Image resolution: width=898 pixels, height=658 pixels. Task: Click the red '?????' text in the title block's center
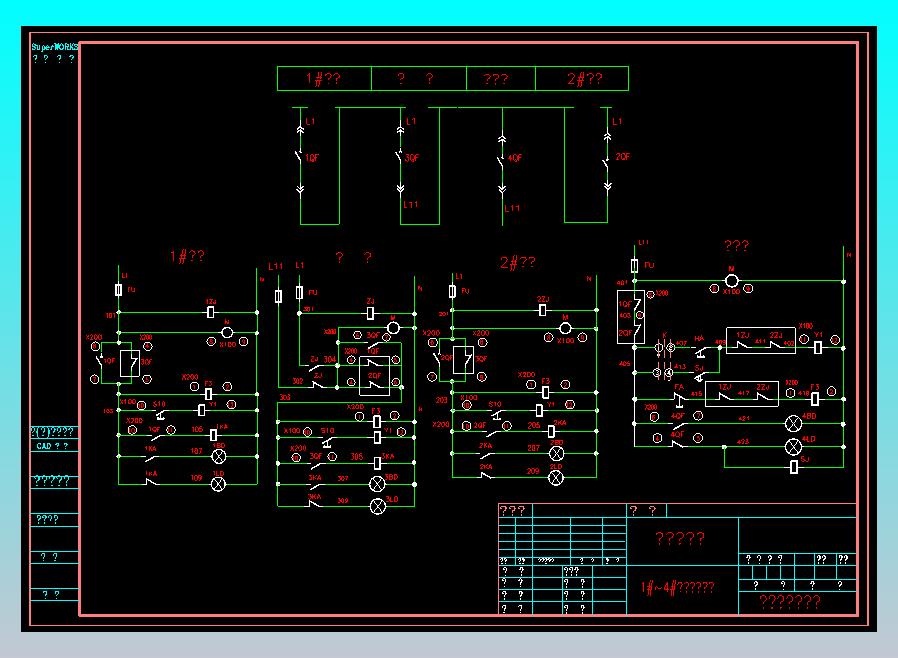point(680,538)
